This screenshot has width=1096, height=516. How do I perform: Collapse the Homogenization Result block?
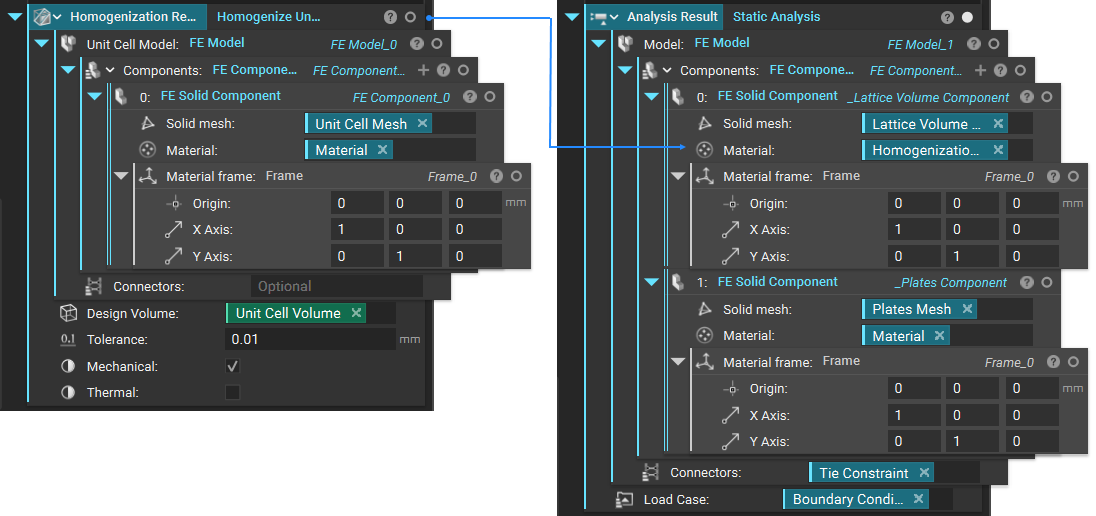(x=15, y=17)
